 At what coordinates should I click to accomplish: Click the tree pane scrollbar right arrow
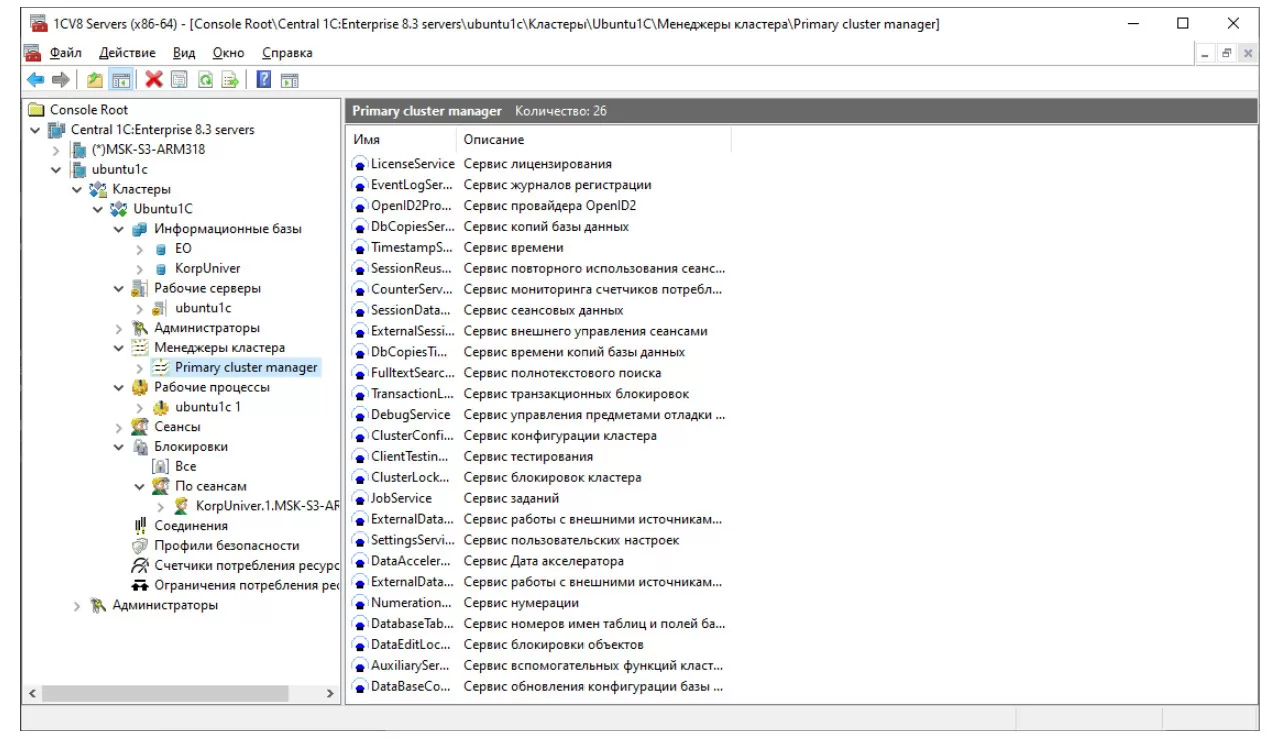click(331, 693)
